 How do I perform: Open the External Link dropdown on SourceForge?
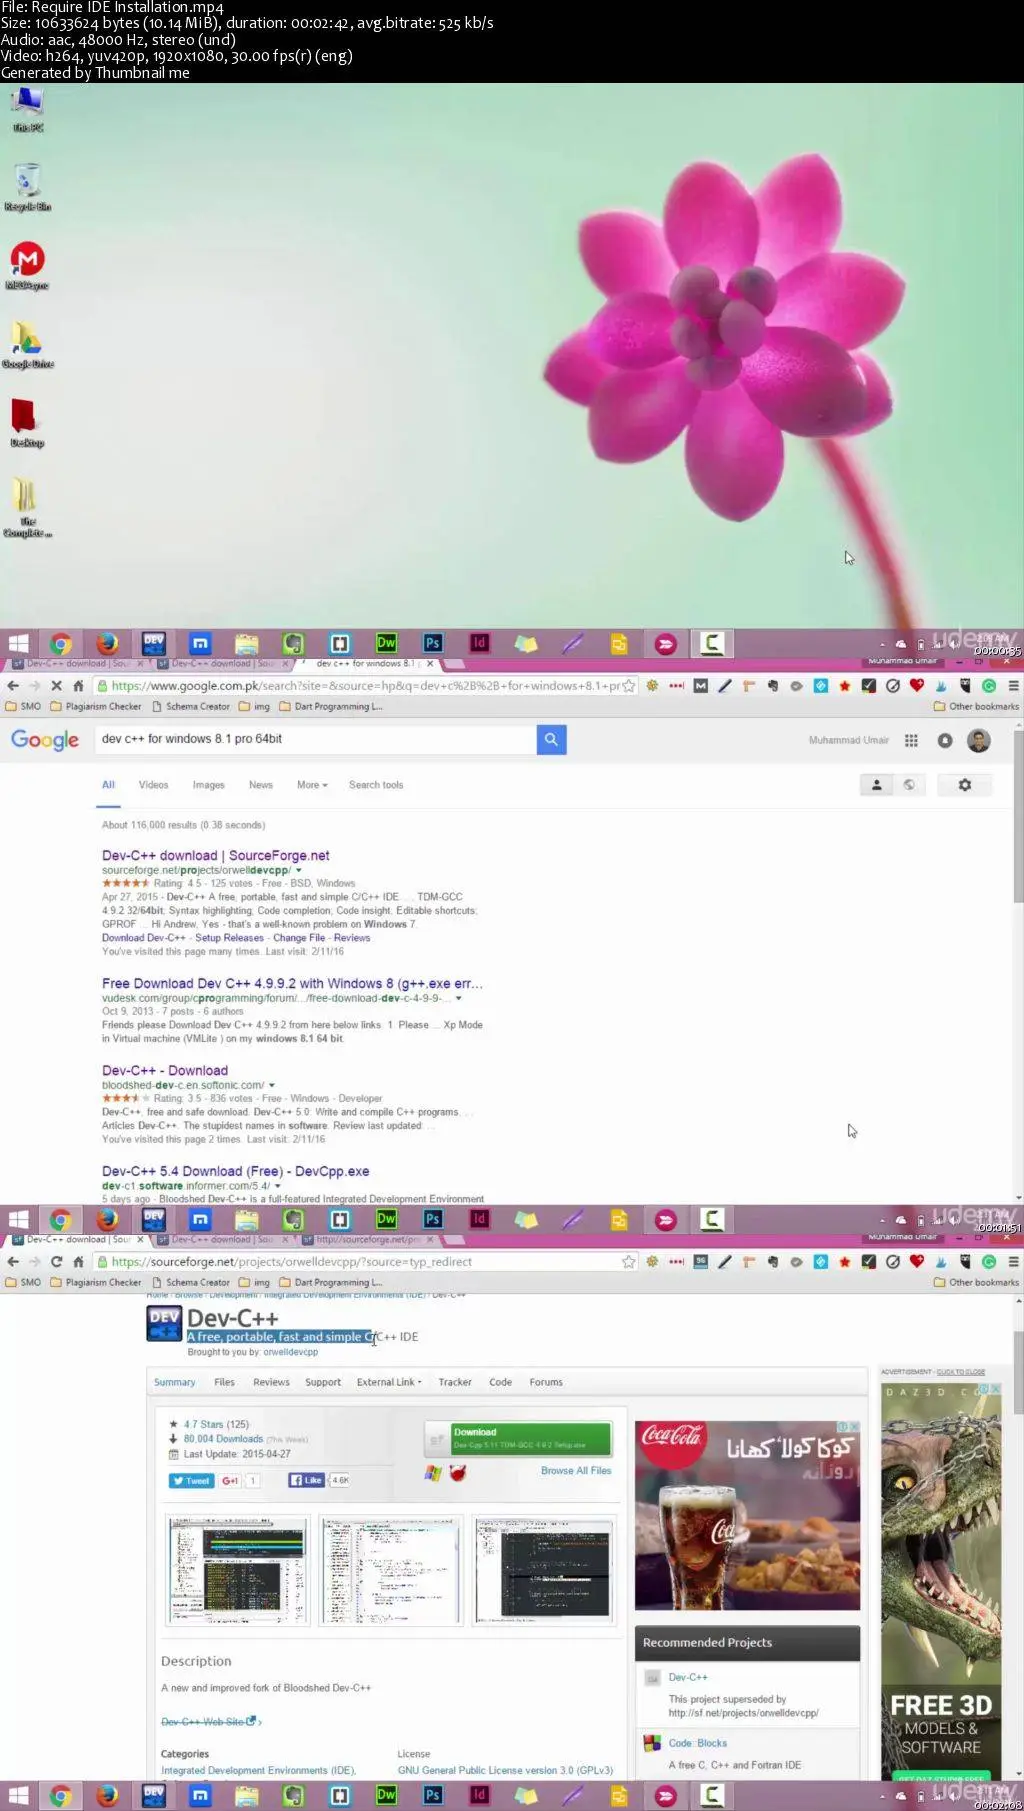[389, 1382]
